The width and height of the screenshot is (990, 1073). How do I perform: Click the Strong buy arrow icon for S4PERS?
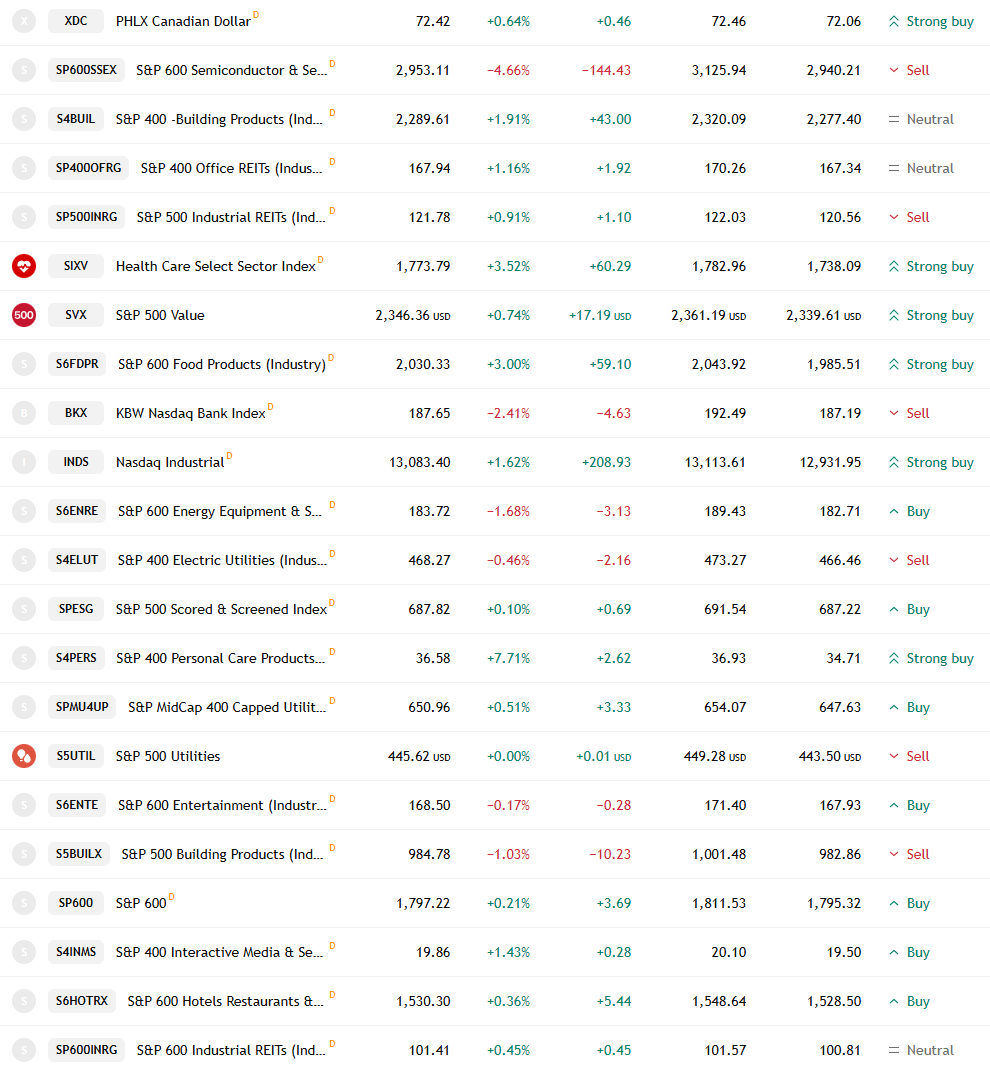coord(894,658)
